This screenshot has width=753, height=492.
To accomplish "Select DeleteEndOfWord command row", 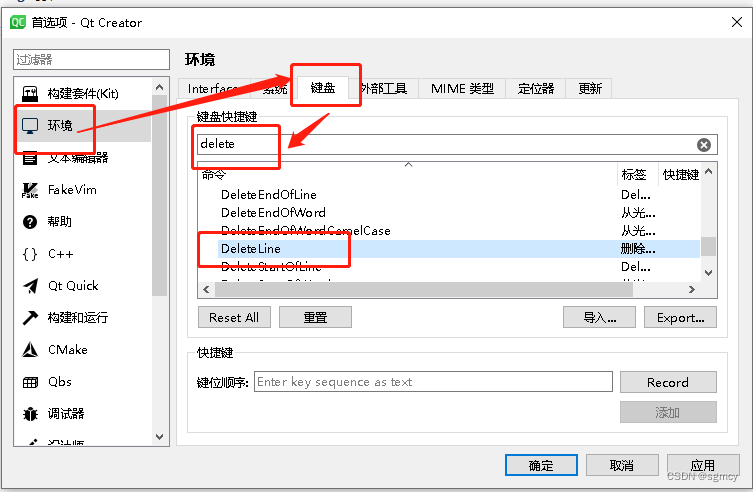I will click(x=449, y=213).
